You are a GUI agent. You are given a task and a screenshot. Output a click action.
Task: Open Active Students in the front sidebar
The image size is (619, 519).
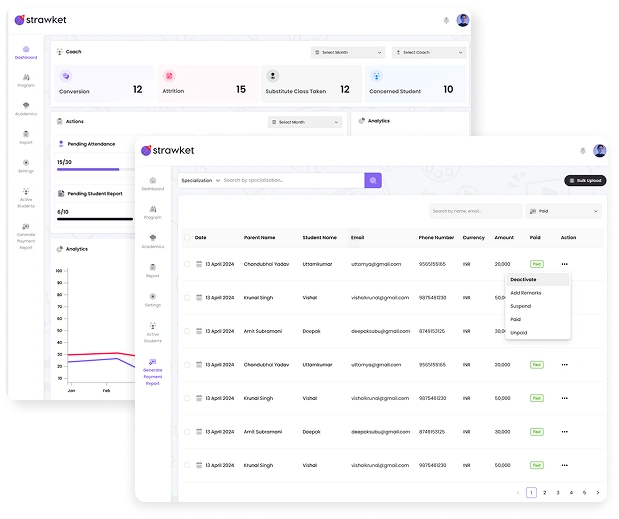pos(153,333)
